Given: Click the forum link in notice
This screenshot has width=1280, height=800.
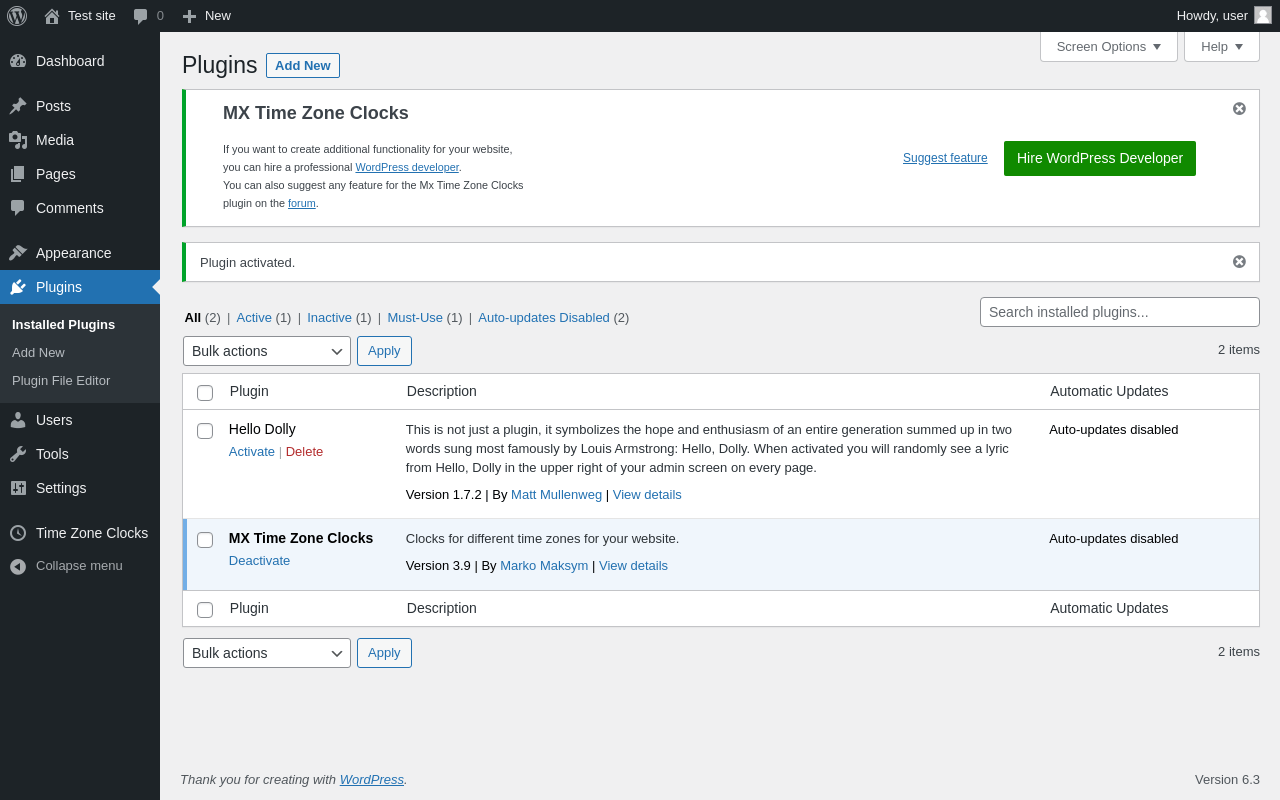Looking at the screenshot, I should pyautogui.click(x=302, y=203).
